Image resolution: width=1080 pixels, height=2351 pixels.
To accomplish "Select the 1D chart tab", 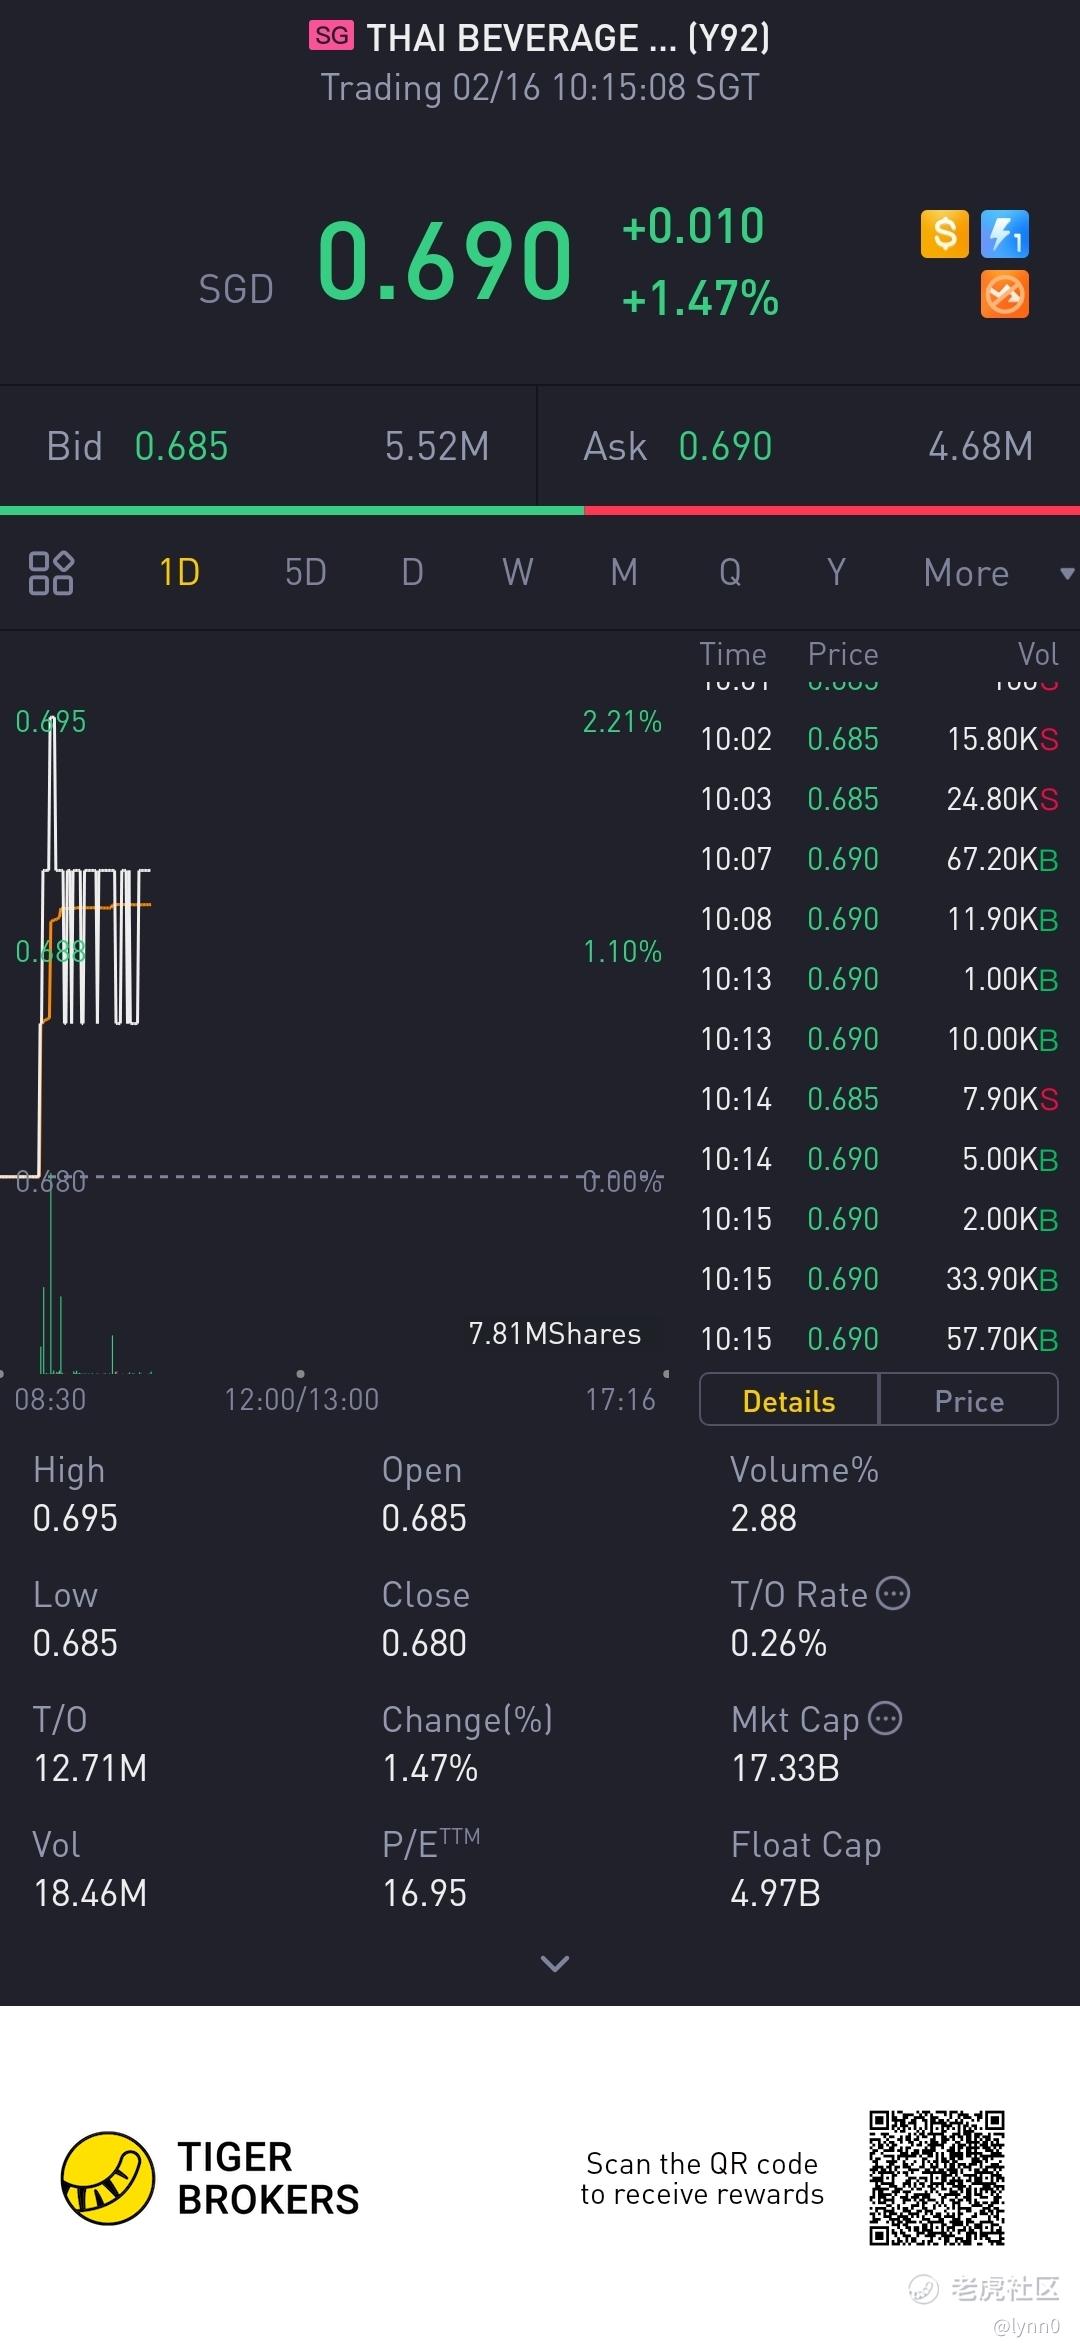I will click(x=180, y=573).
